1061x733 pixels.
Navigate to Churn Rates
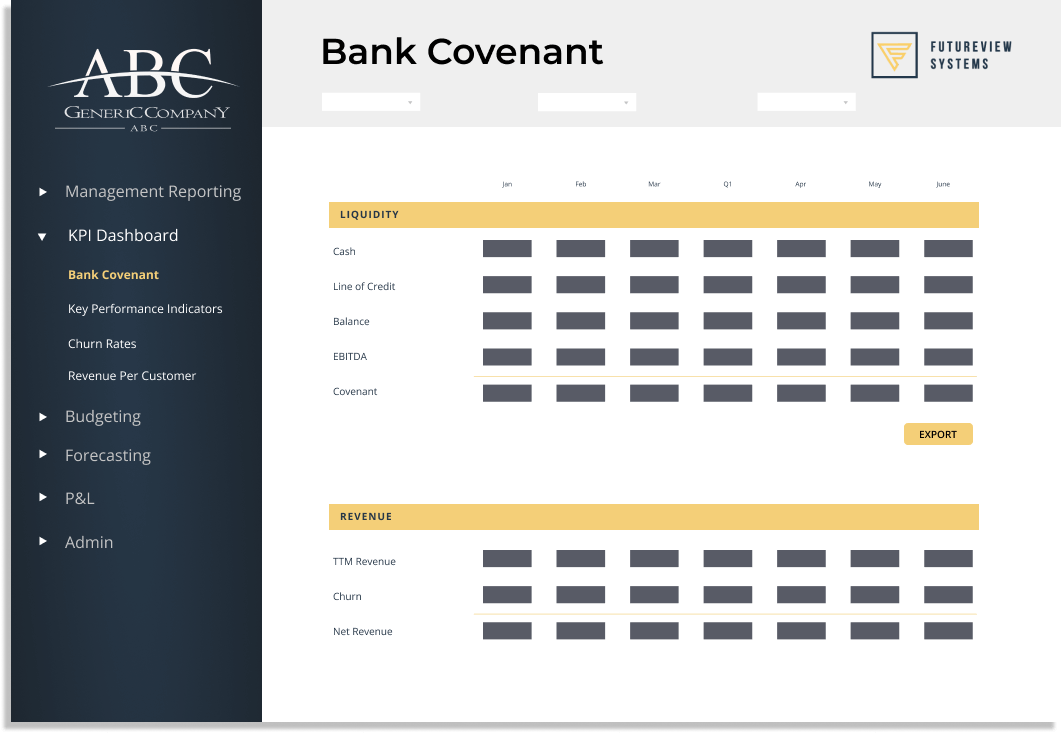pyautogui.click(x=103, y=343)
